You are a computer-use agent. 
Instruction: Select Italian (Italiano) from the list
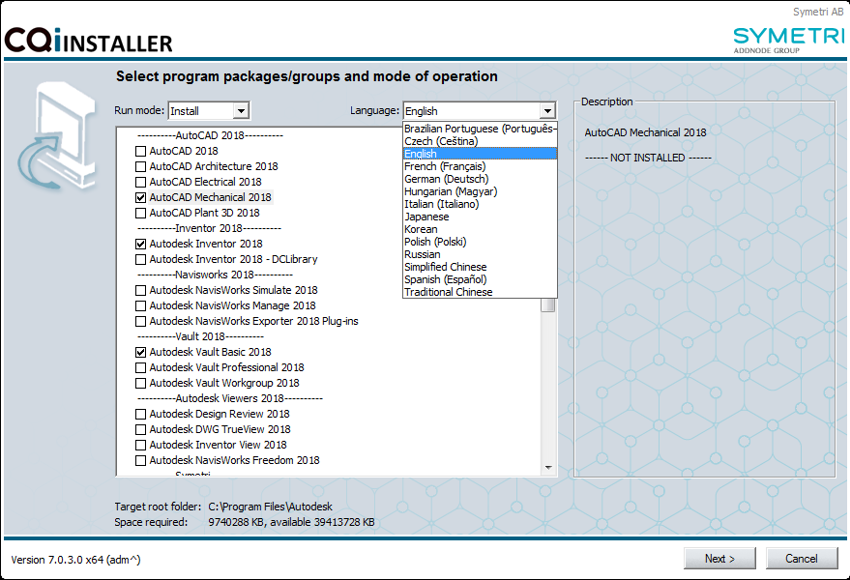click(x=480, y=204)
